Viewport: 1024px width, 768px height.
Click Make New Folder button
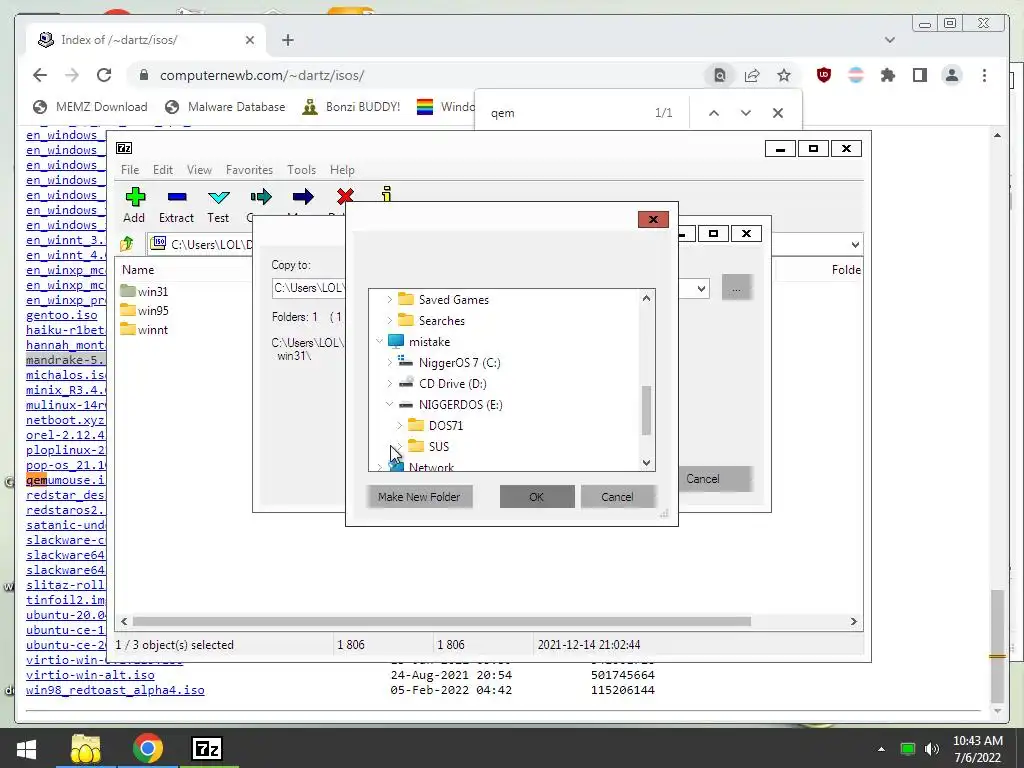[x=419, y=497]
